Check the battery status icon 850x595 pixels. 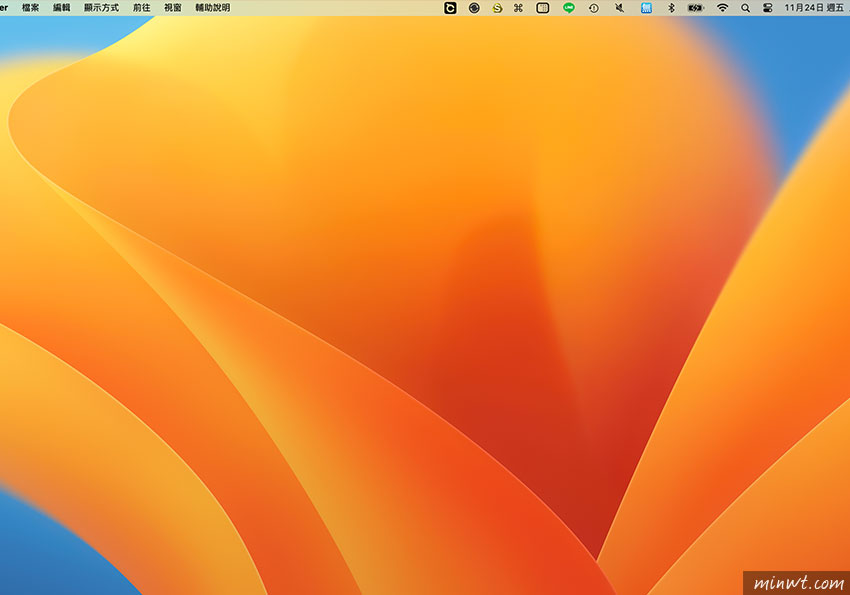pos(693,7)
